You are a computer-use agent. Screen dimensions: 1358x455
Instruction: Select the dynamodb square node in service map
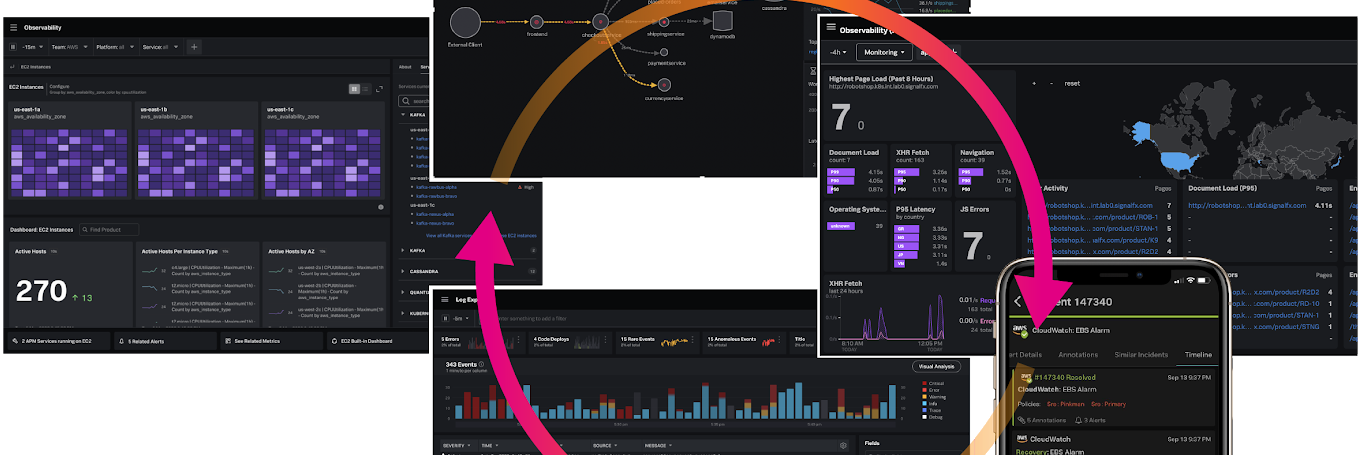pos(723,20)
